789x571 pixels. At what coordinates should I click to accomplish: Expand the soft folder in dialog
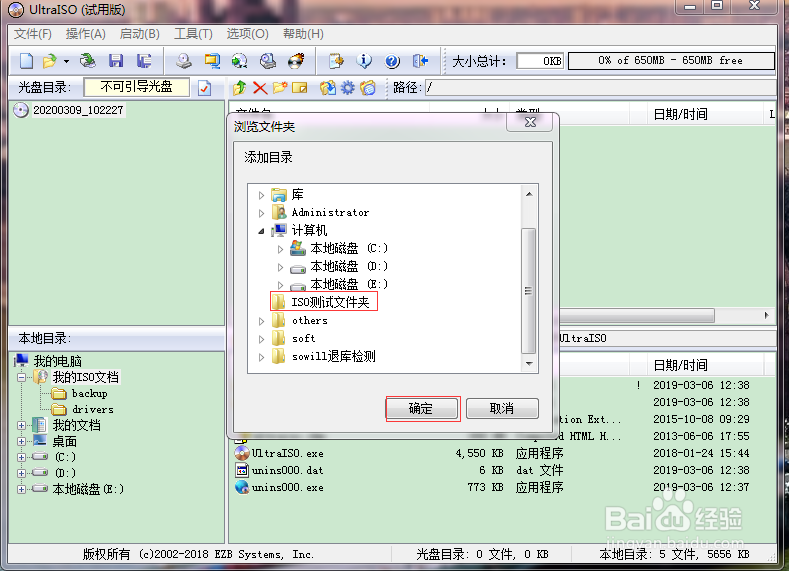click(x=261, y=339)
